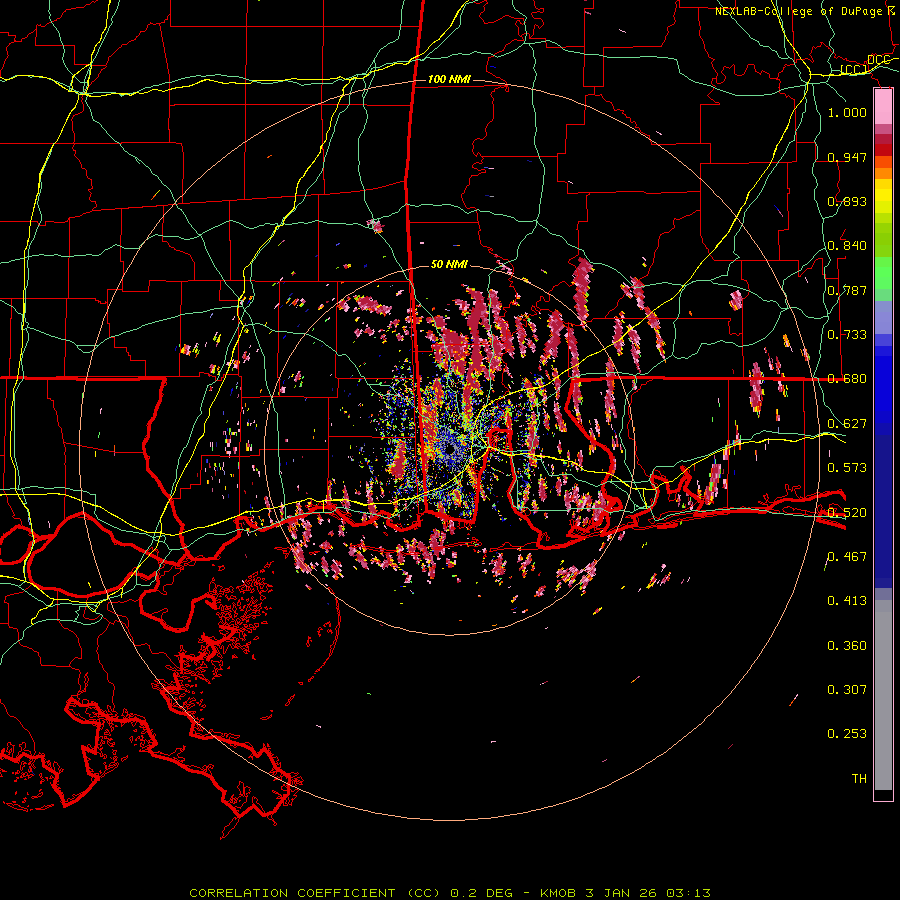Image resolution: width=900 pixels, height=900 pixels.
Task: Click the 0.947 scale value
Action: [x=847, y=157]
